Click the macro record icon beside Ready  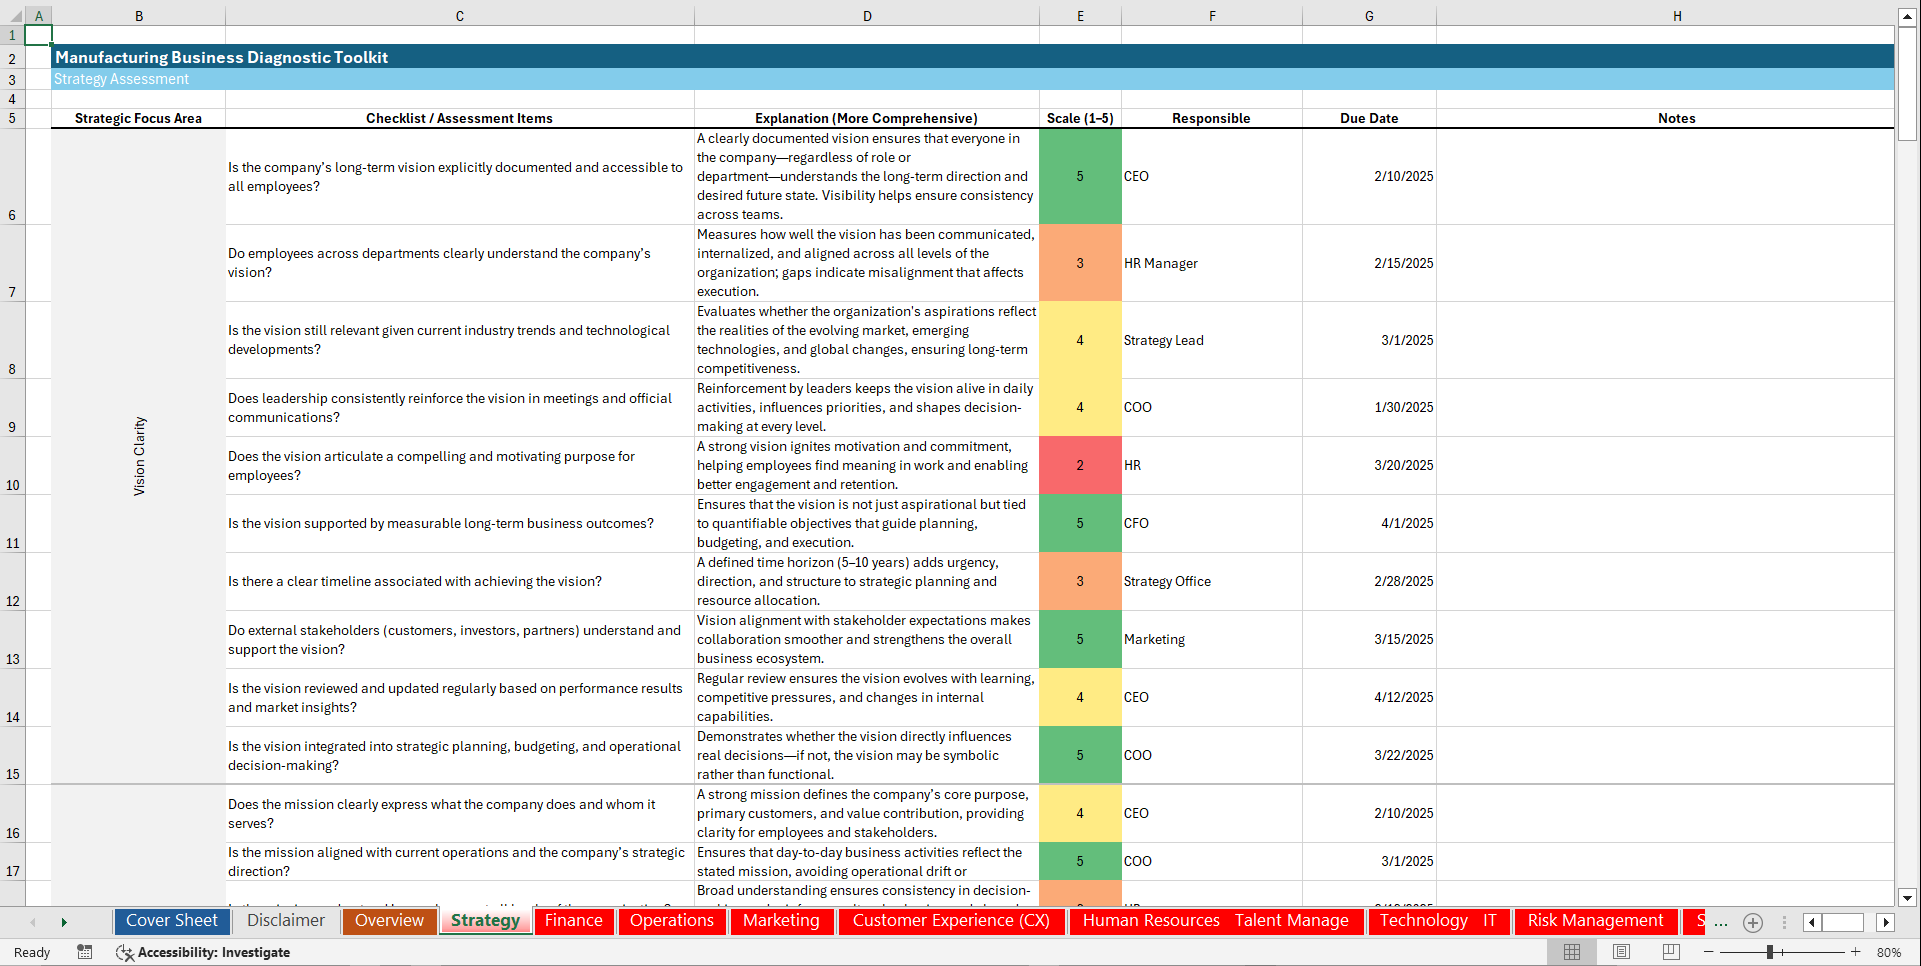pos(85,952)
